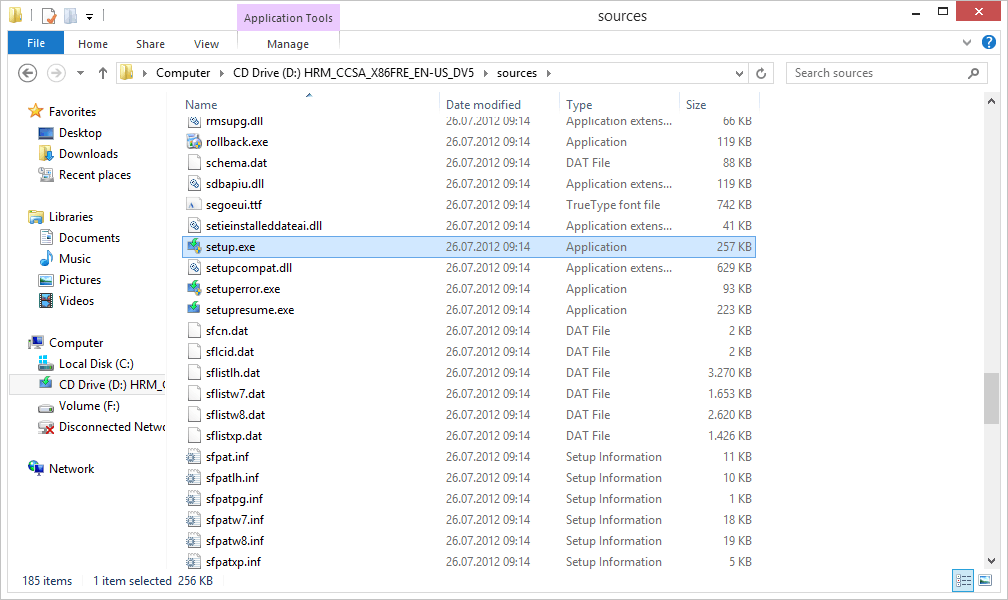The width and height of the screenshot is (1008, 600).
Task: Switch to the Home ribbon tab
Action: [93, 44]
